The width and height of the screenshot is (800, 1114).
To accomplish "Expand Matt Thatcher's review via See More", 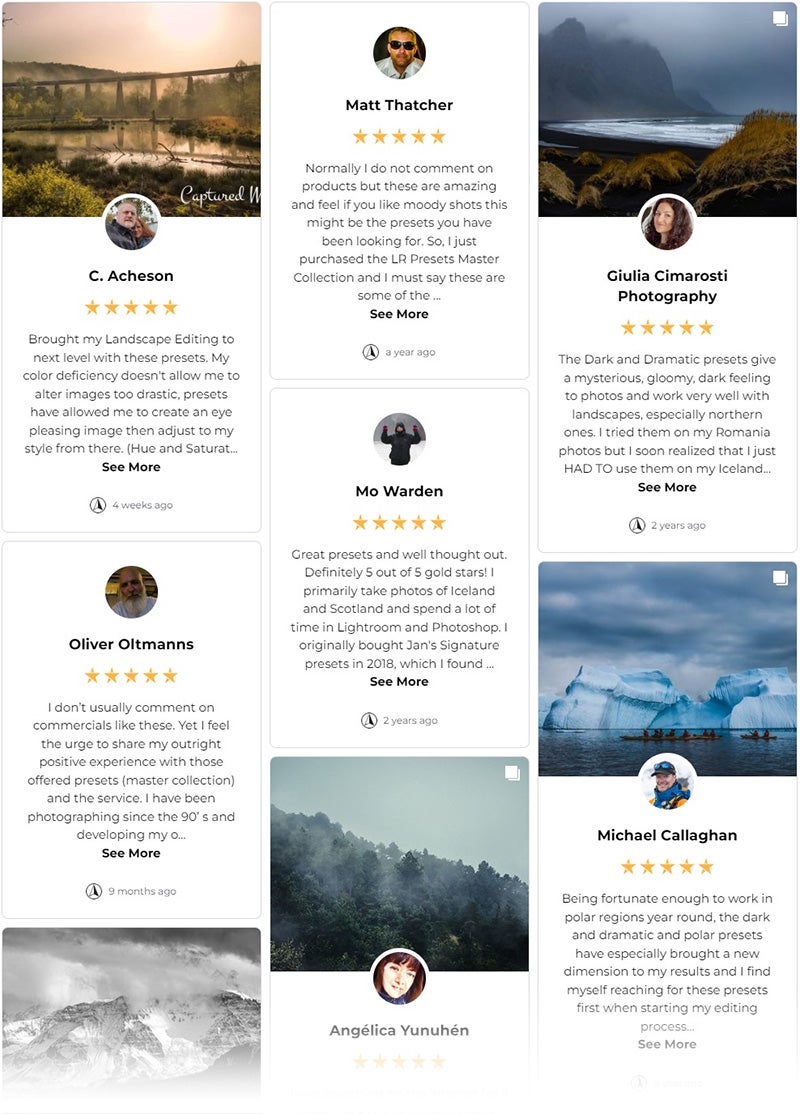I will point(399,314).
